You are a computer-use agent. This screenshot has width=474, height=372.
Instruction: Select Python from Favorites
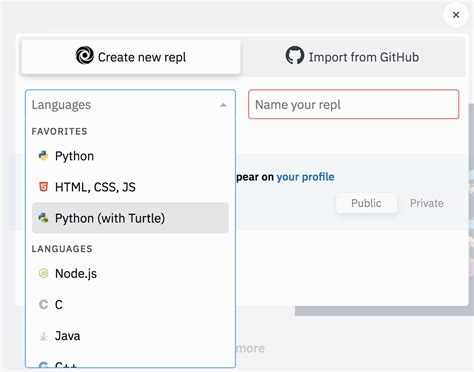(x=130, y=156)
